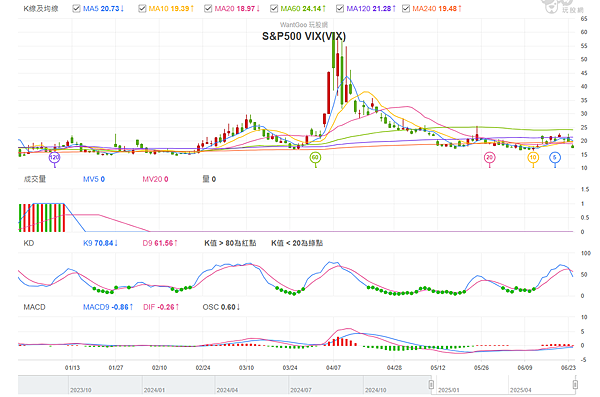Click the MA60 24.14 label
This screenshot has width=600, height=397.
coord(303,8)
